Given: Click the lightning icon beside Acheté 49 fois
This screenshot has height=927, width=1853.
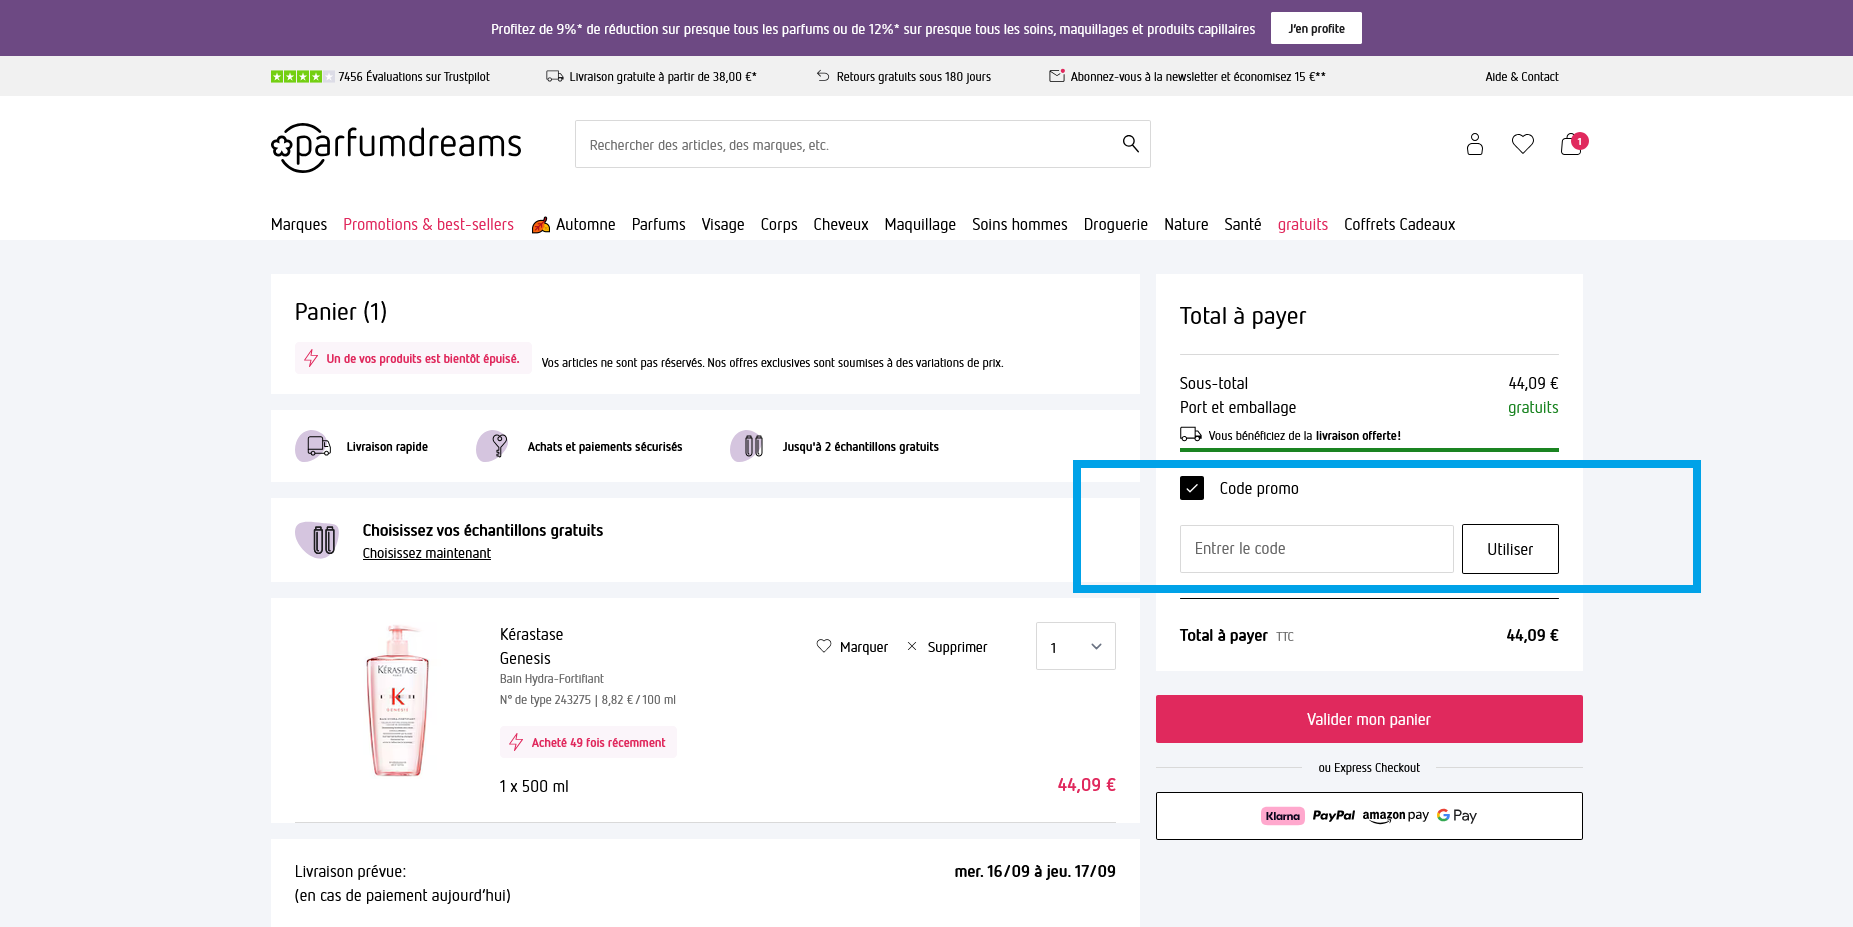Looking at the screenshot, I should point(516,742).
